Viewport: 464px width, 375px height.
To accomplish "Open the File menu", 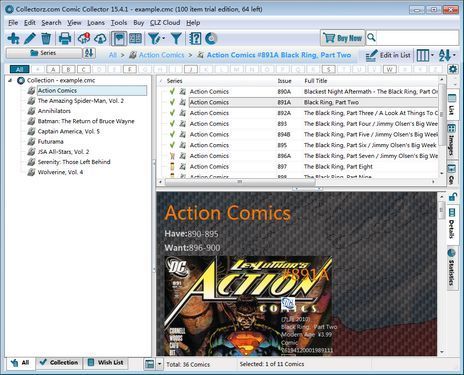I will tap(13, 23).
